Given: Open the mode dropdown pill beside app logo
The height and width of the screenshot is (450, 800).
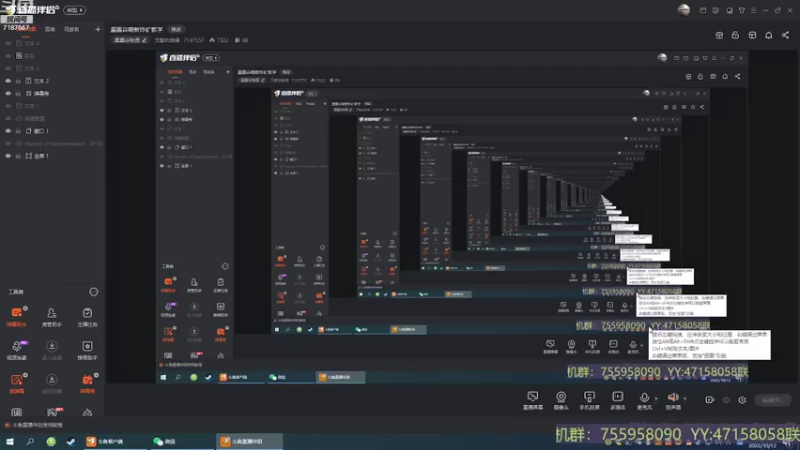Looking at the screenshot, I should [74, 10].
